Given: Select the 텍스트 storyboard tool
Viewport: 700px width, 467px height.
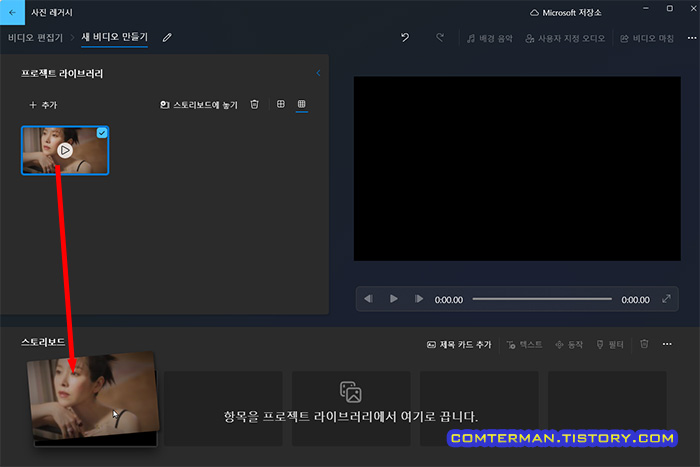Looking at the screenshot, I should 525,345.
